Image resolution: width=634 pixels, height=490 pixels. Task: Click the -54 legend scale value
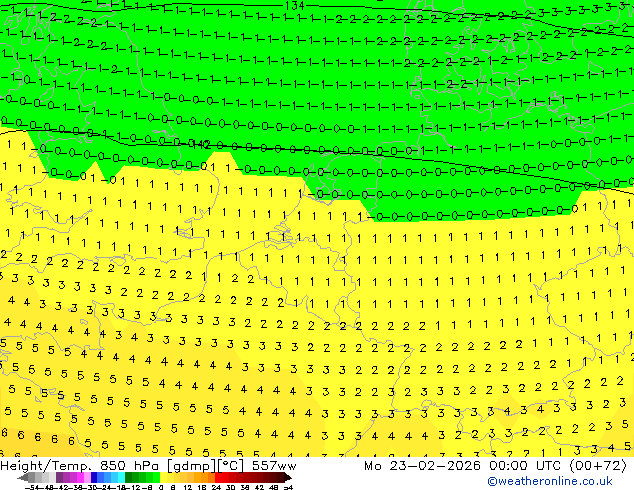coord(32,488)
